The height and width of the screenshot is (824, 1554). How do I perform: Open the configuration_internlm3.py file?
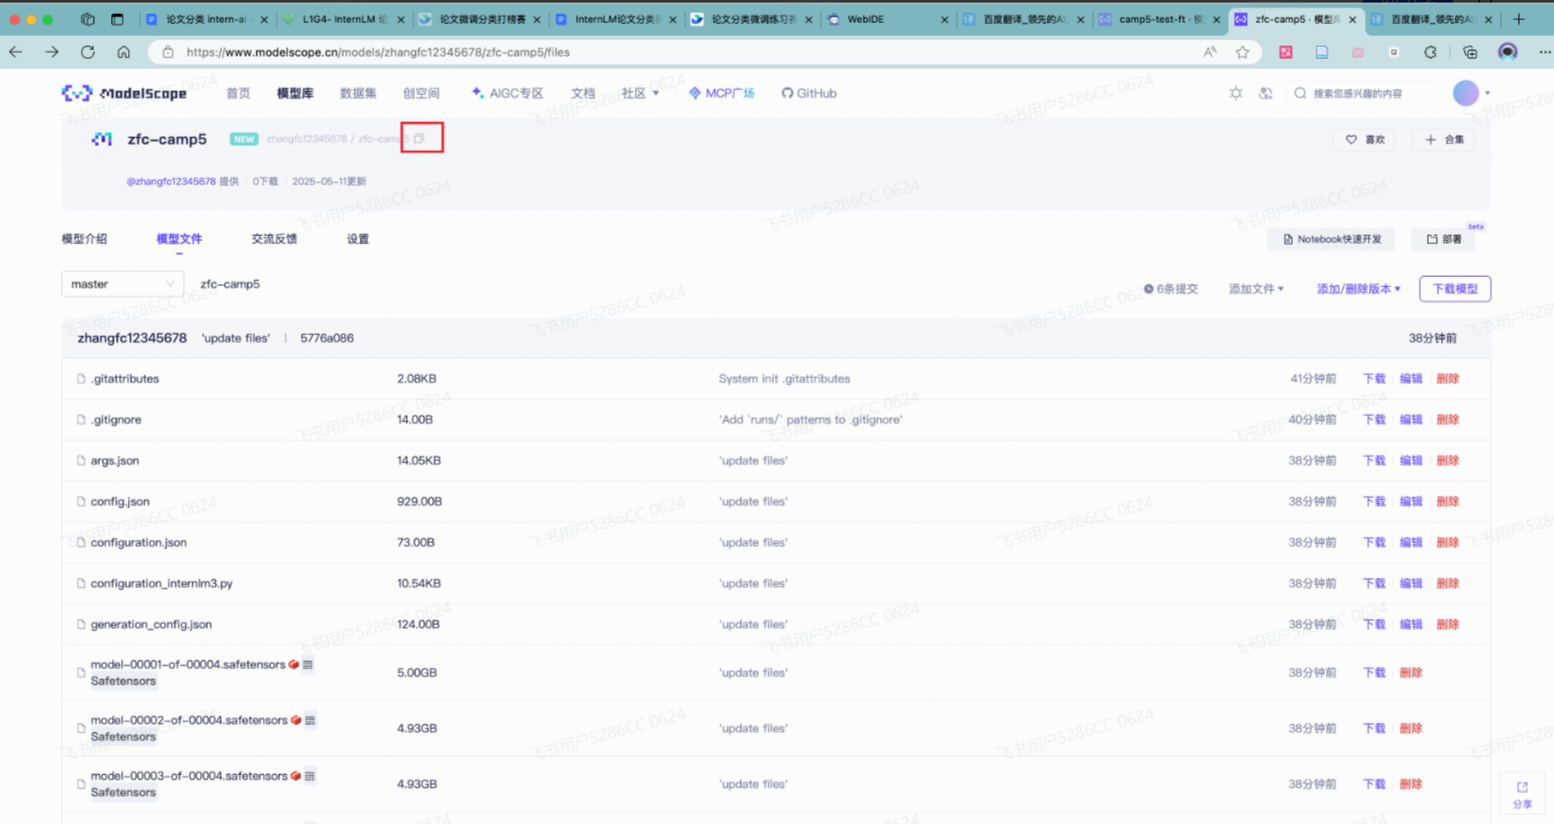pos(161,584)
